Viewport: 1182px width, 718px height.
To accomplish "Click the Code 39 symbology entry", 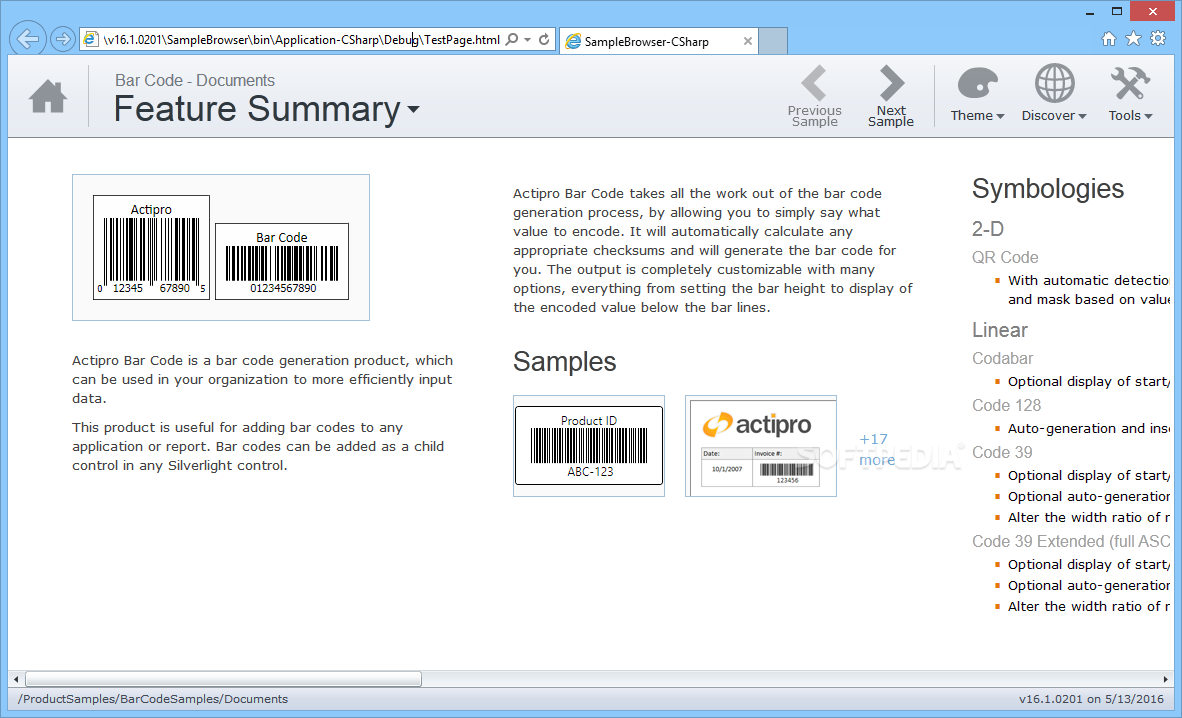I will click(1002, 452).
